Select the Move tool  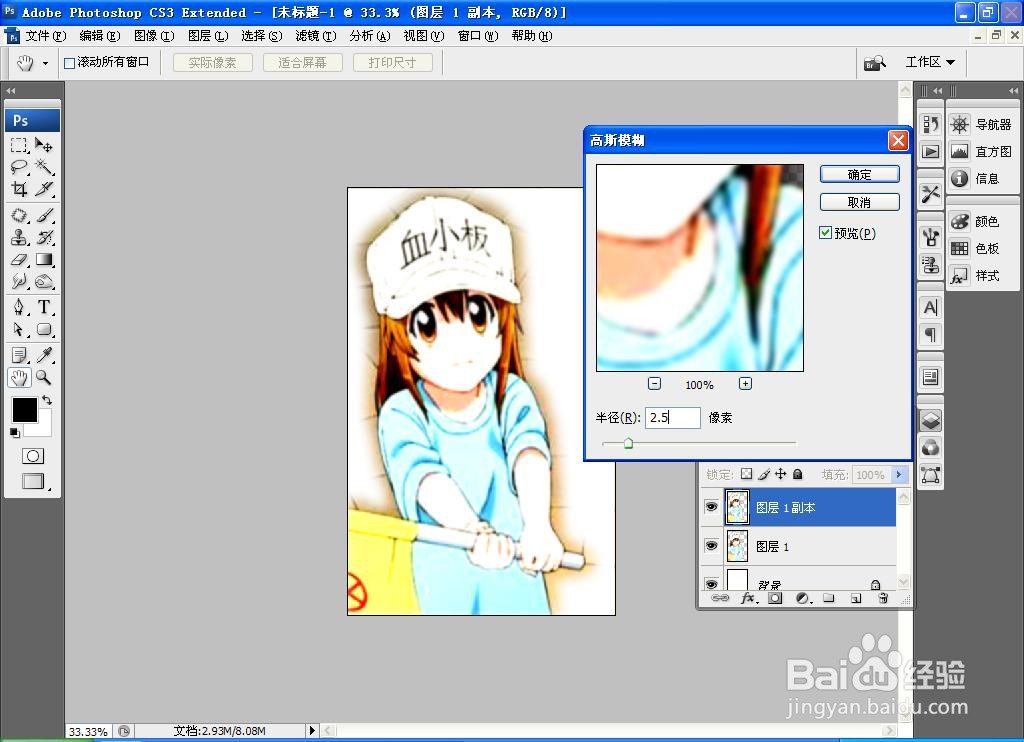[x=44, y=145]
